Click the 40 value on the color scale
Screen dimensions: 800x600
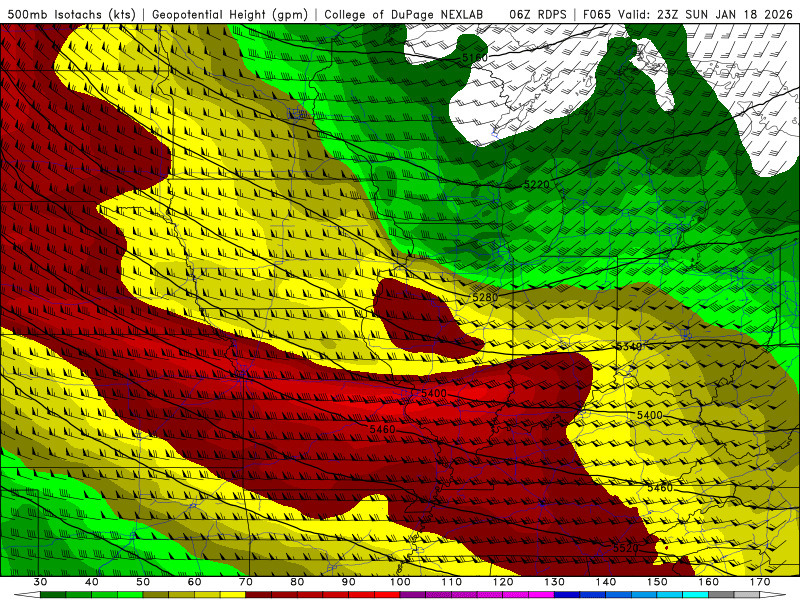[x=92, y=582]
